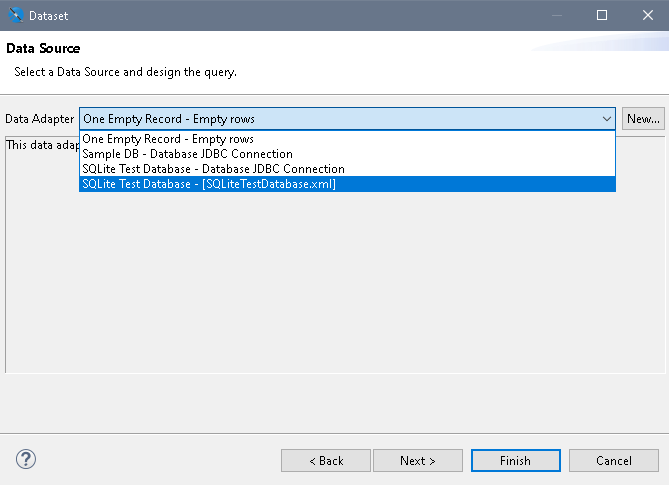Collapse the Data Adapter dropdown arrow
This screenshot has height=485, width=669.
pyautogui.click(x=607, y=119)
